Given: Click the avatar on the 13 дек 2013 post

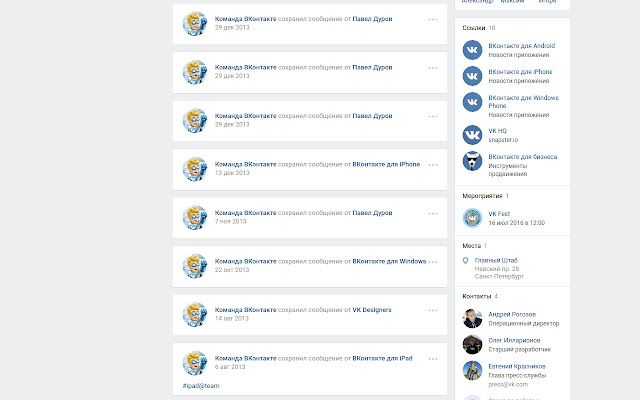Looking at the screenshot, I should [x=195, y=169].
